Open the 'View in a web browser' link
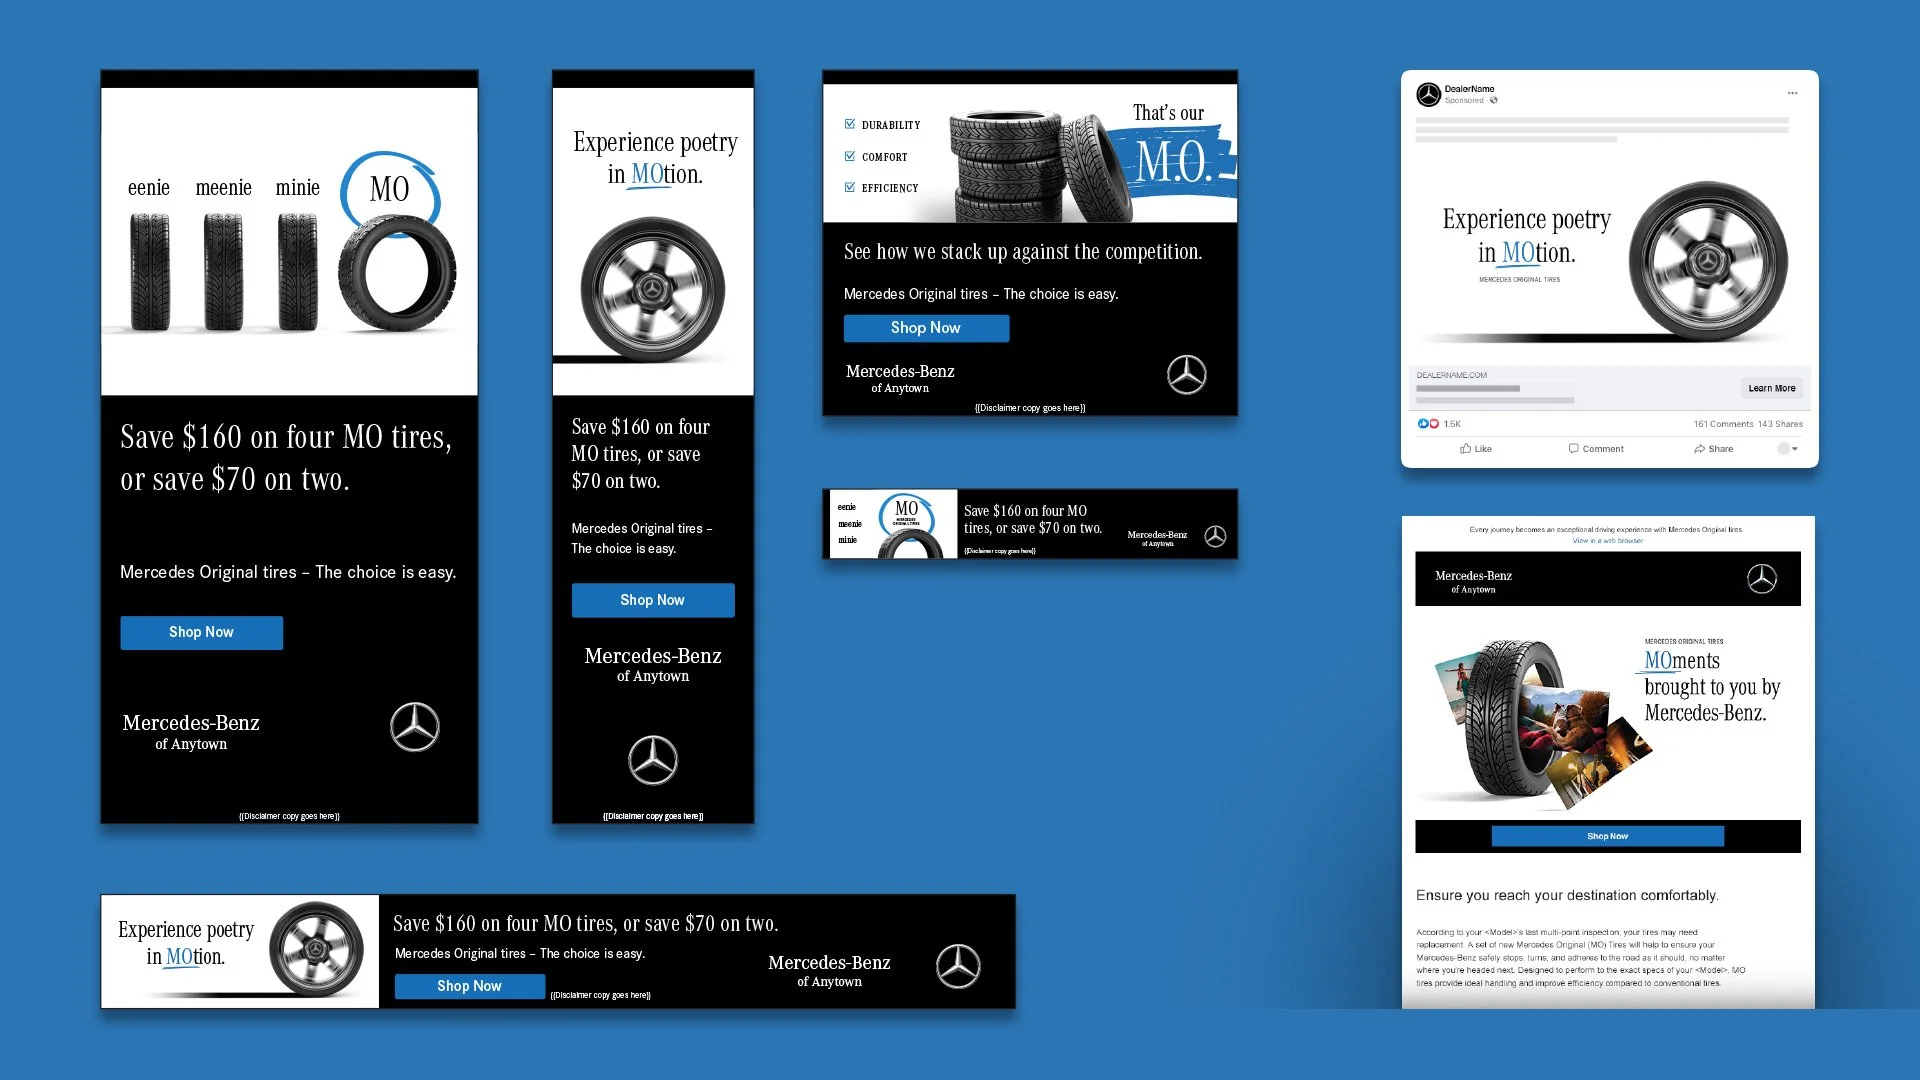The image size is (1920, 1080). (x=1607, y=541)
